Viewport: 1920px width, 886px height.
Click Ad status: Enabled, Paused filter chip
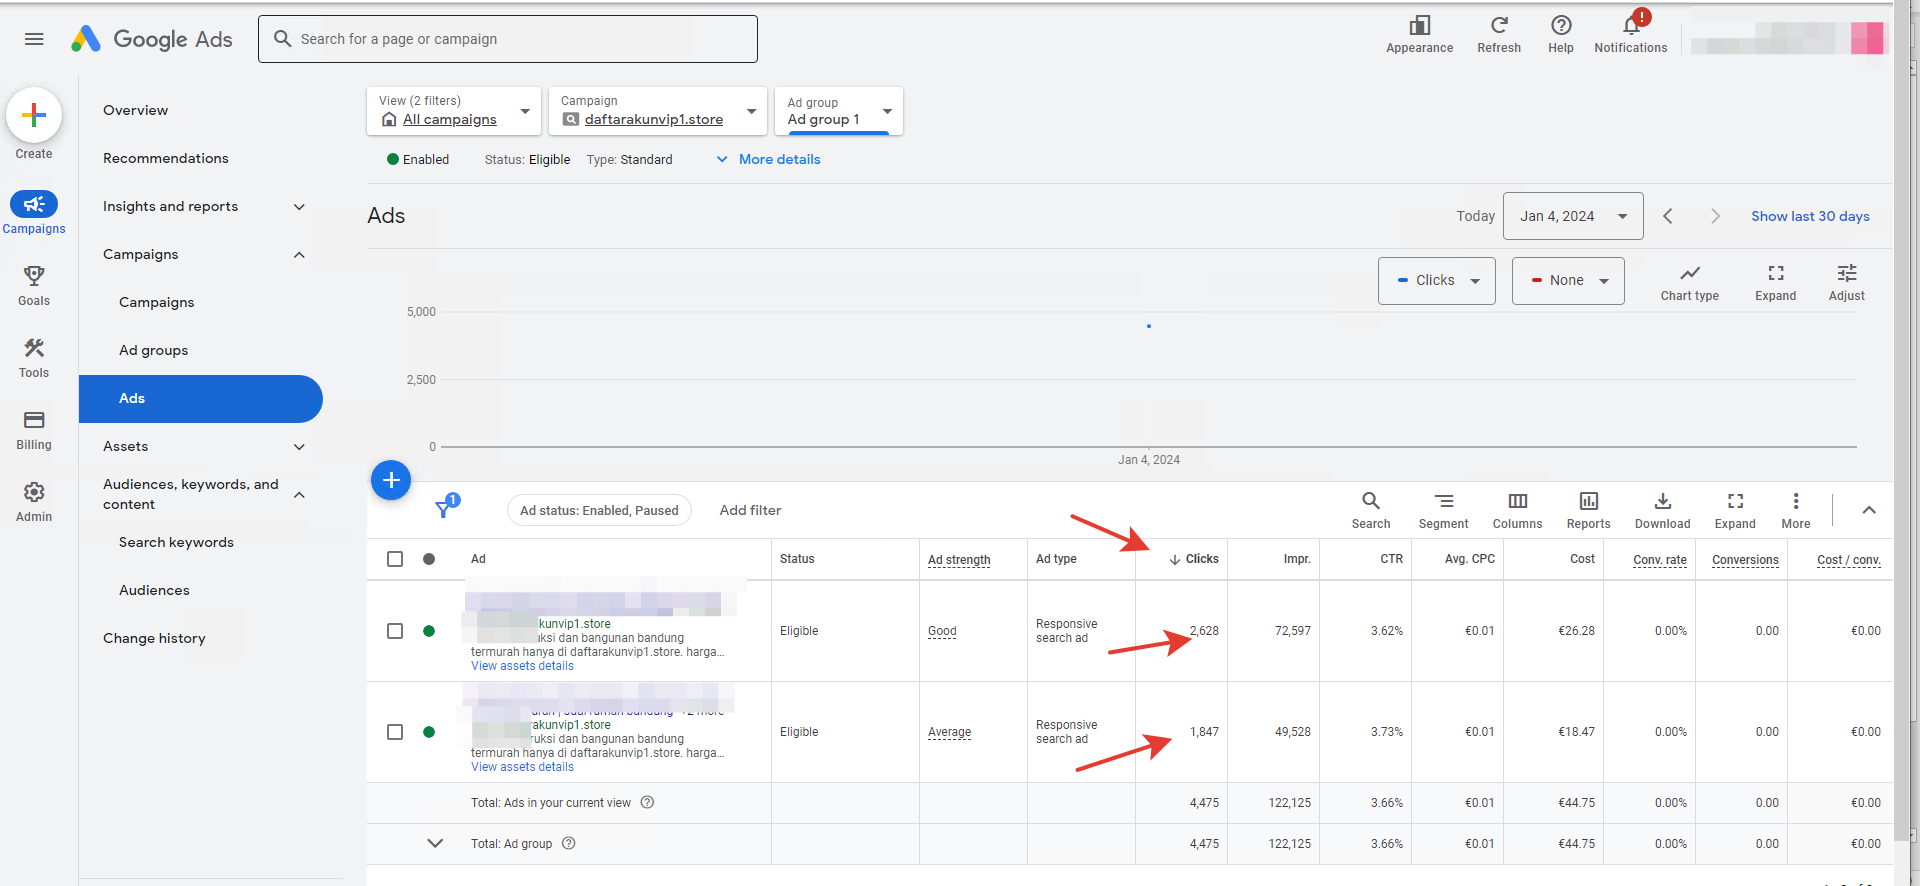tap(599, 510)
